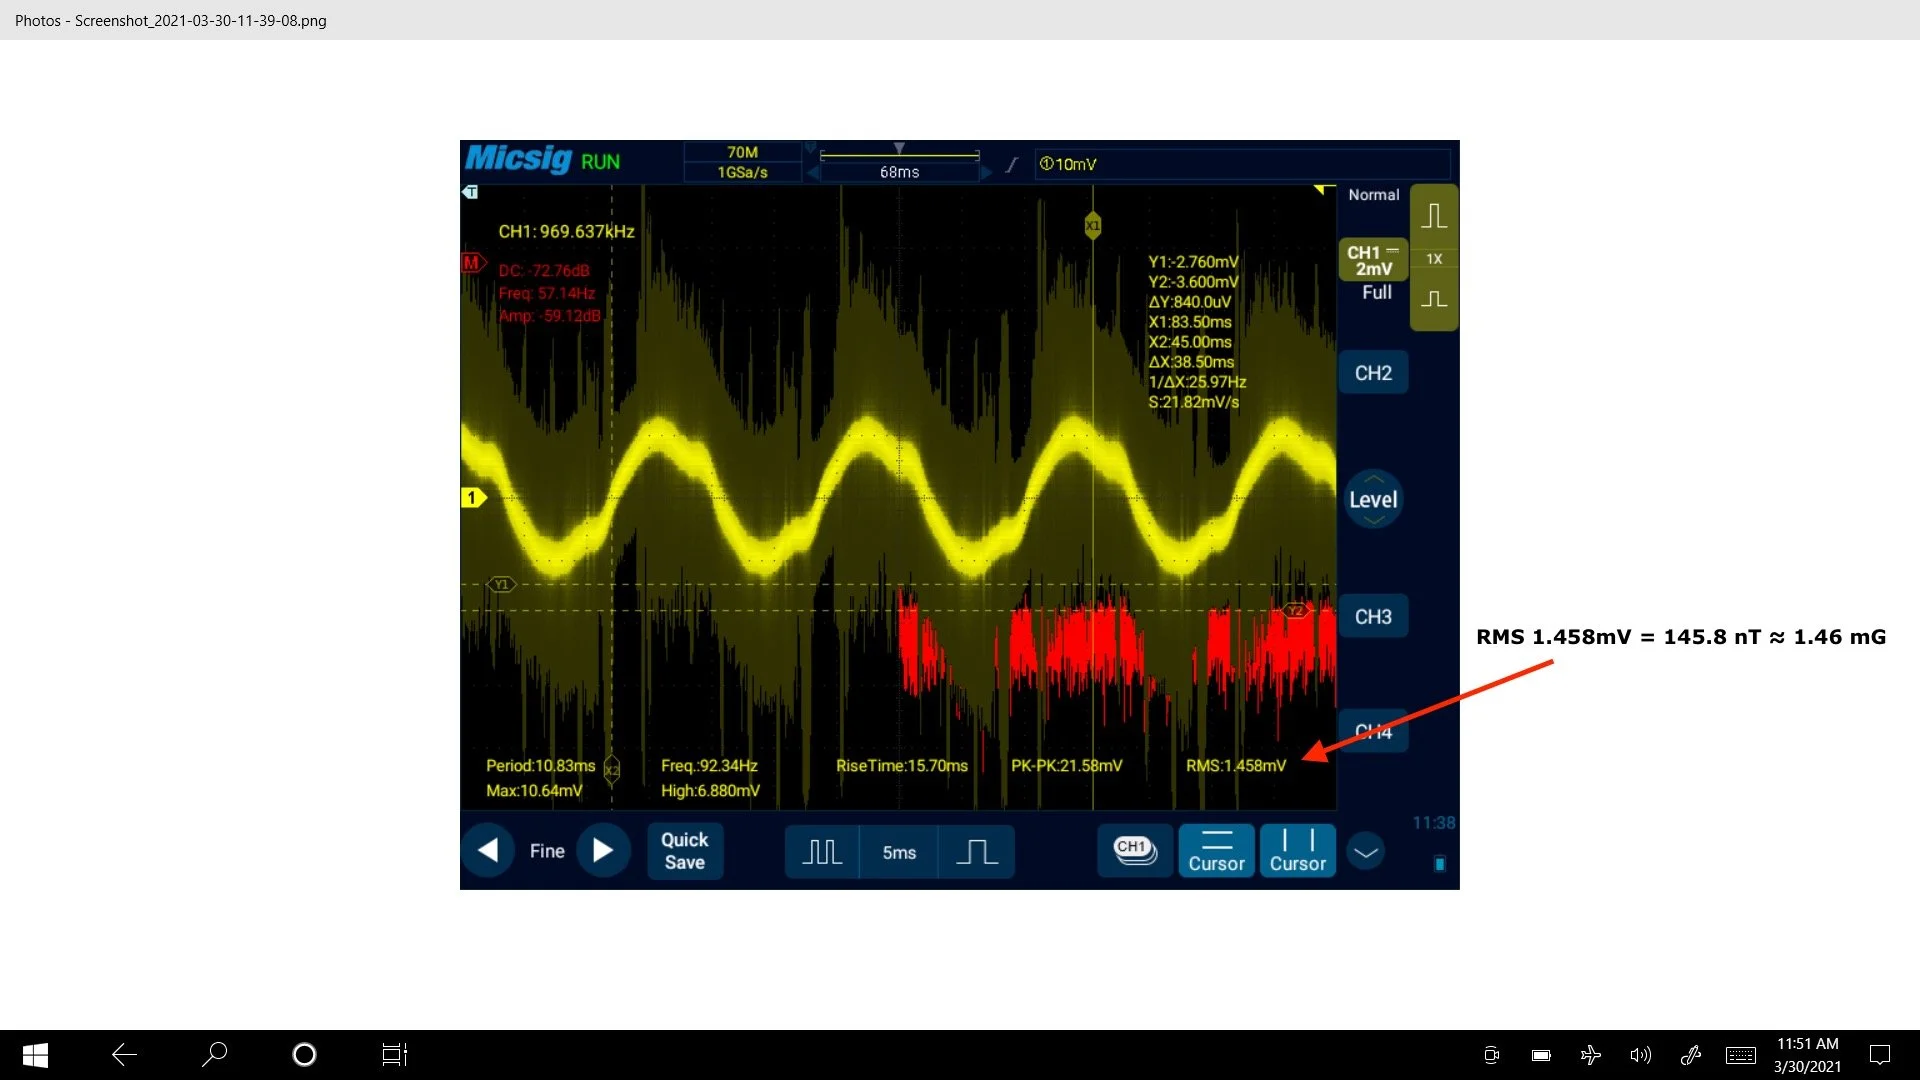Click the pulse train icon left of 5ms
1920x1080 pixels.
click(x=822, y=851)
